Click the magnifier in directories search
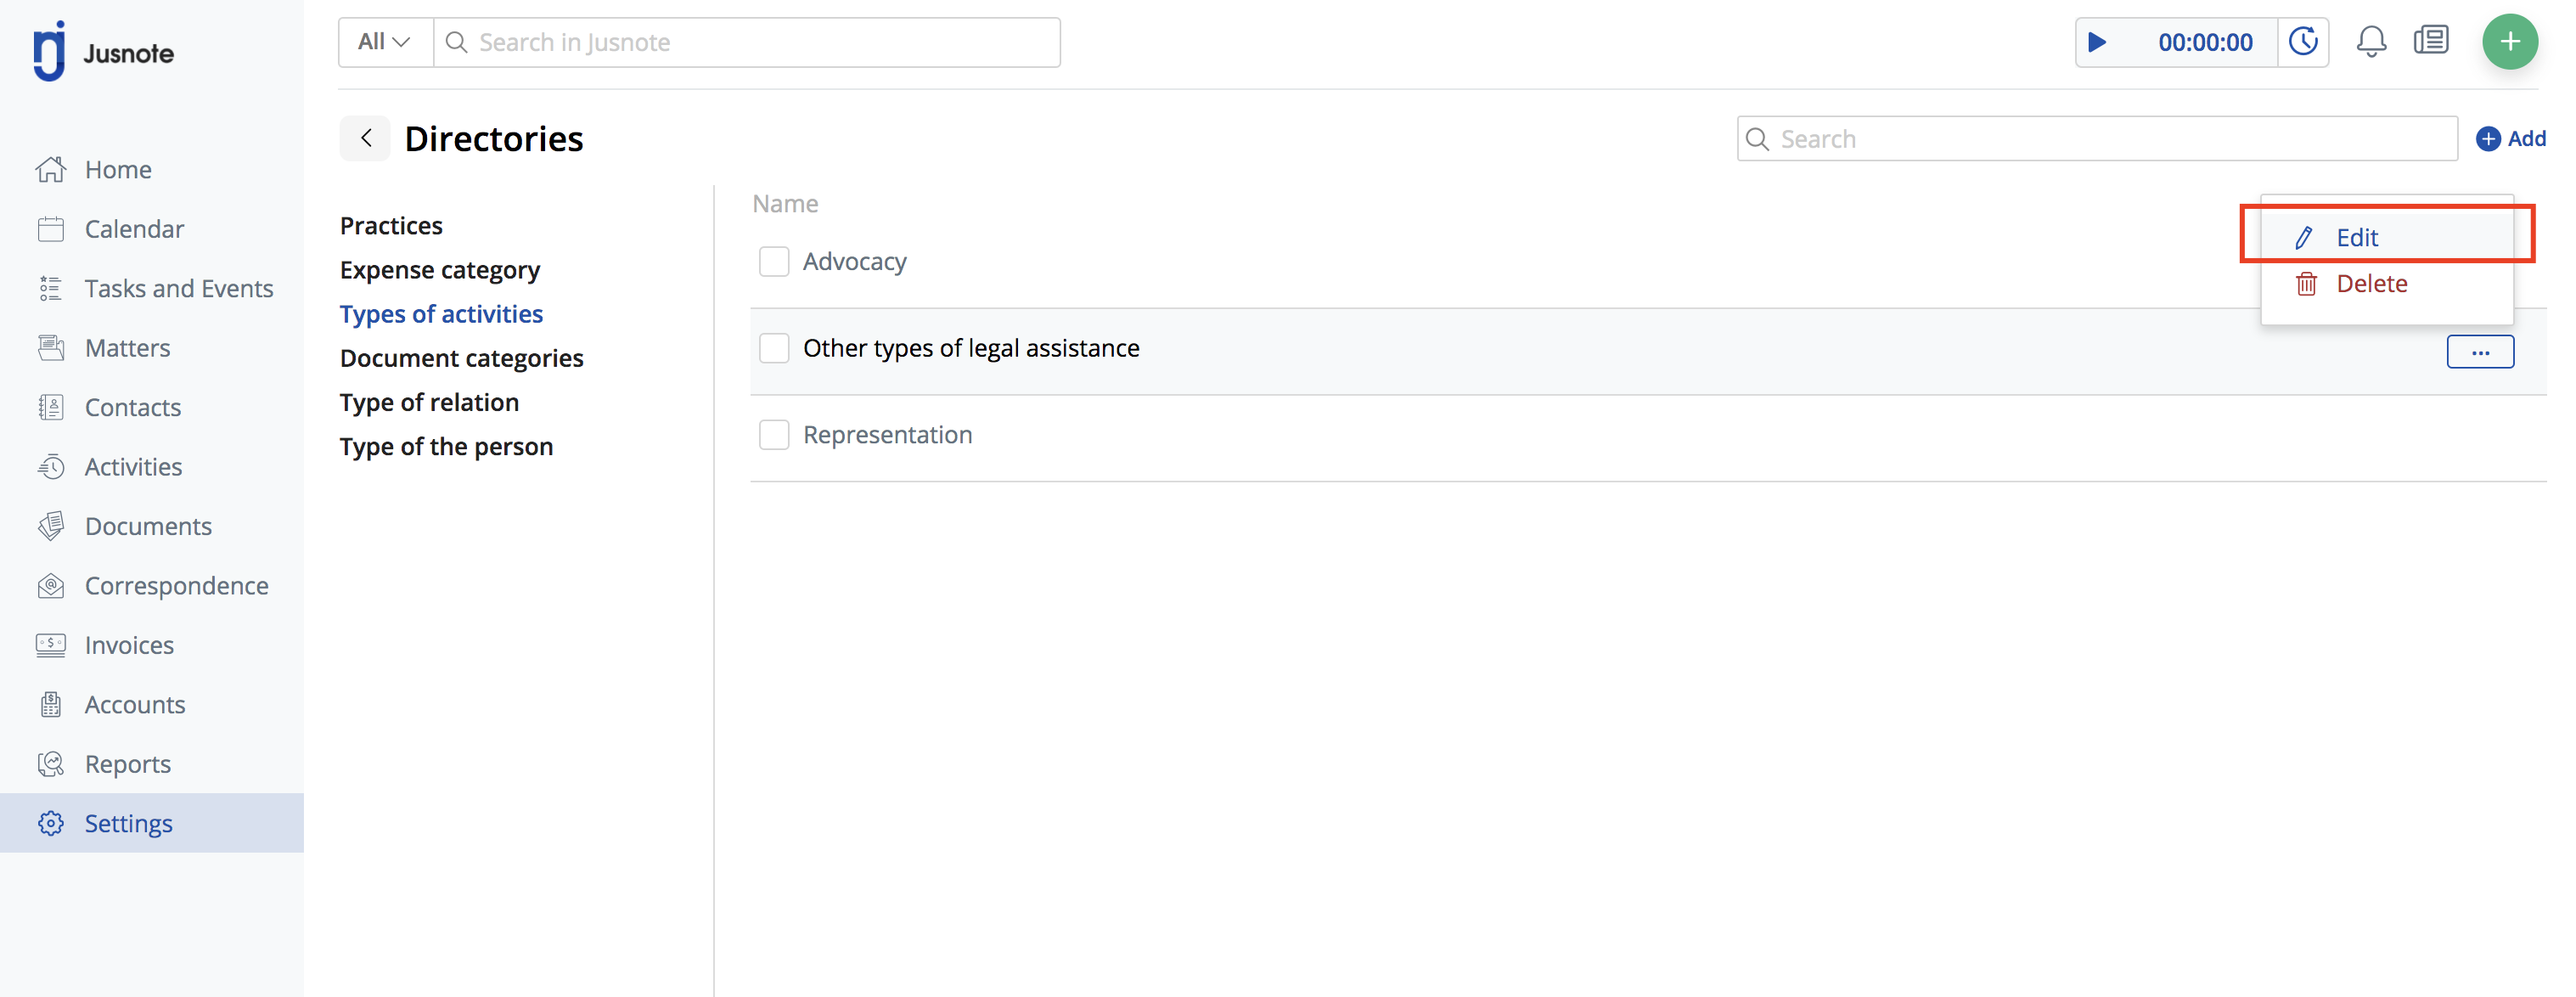Image resolution: width=2576 pixels, height=997 pixels. tap(1757, 139)
